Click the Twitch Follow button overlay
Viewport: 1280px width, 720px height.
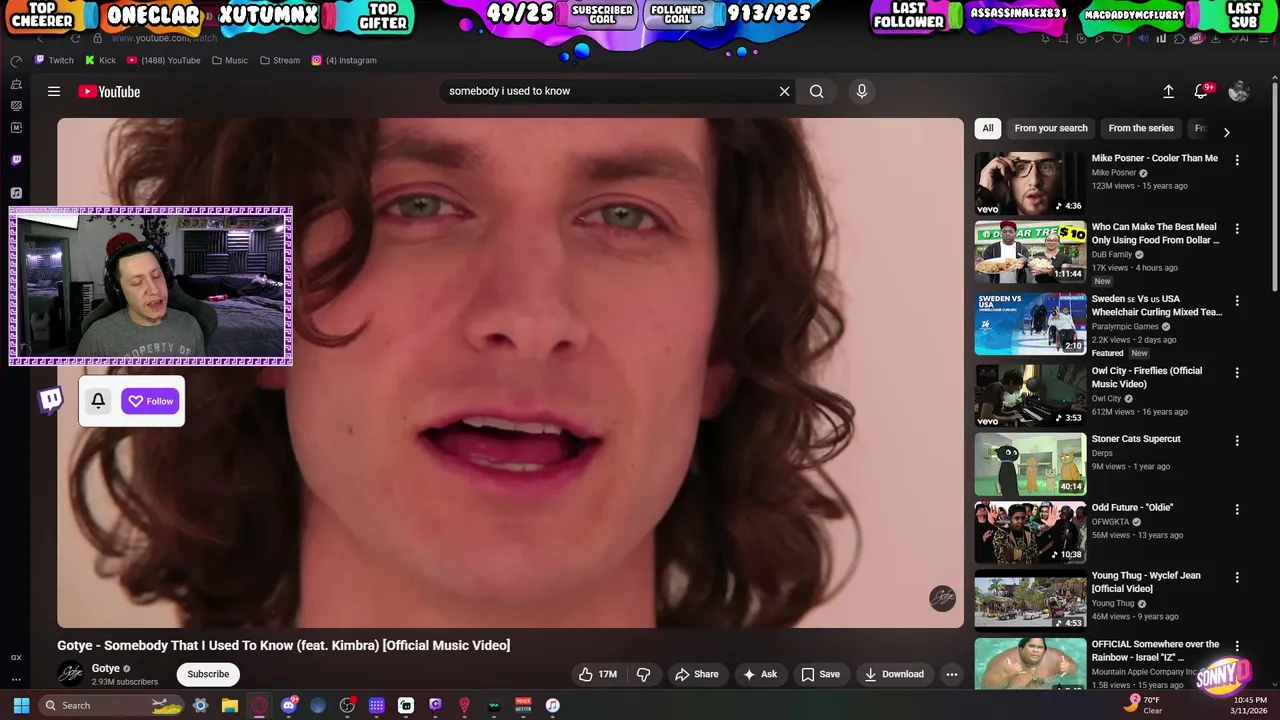pos(151,401)
